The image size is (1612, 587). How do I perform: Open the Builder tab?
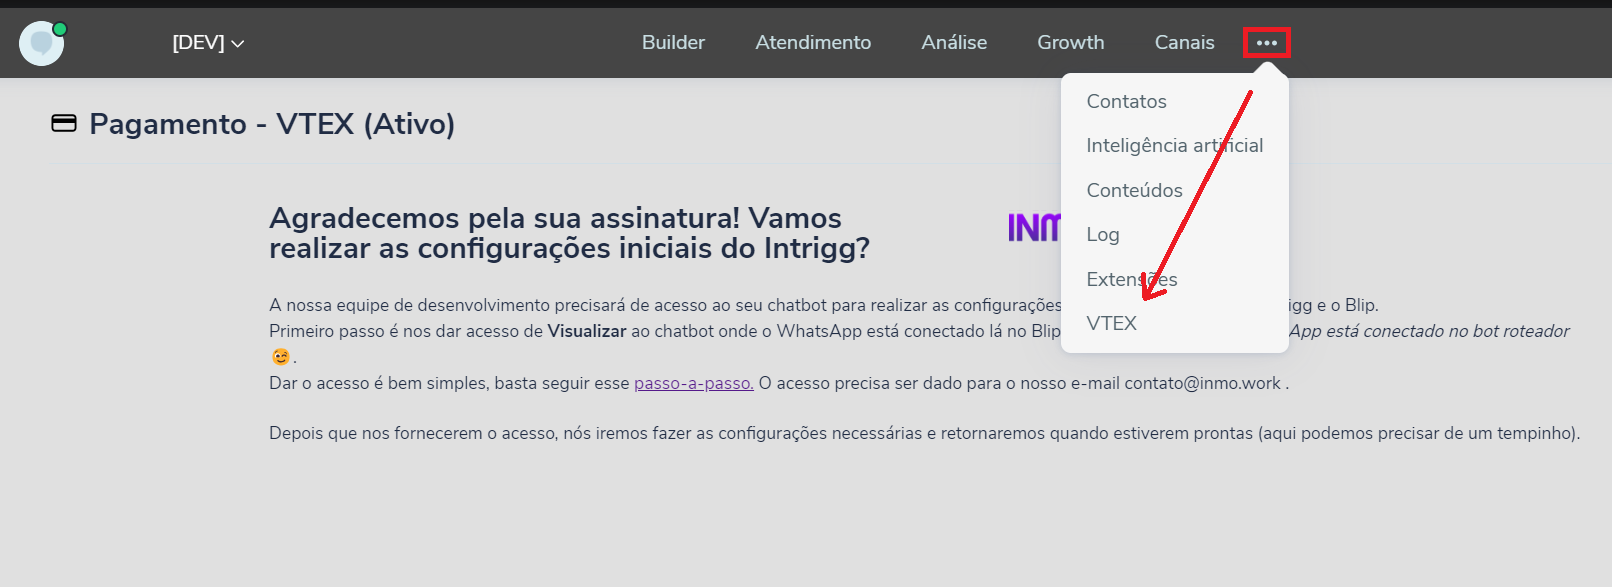pos(673,43)
